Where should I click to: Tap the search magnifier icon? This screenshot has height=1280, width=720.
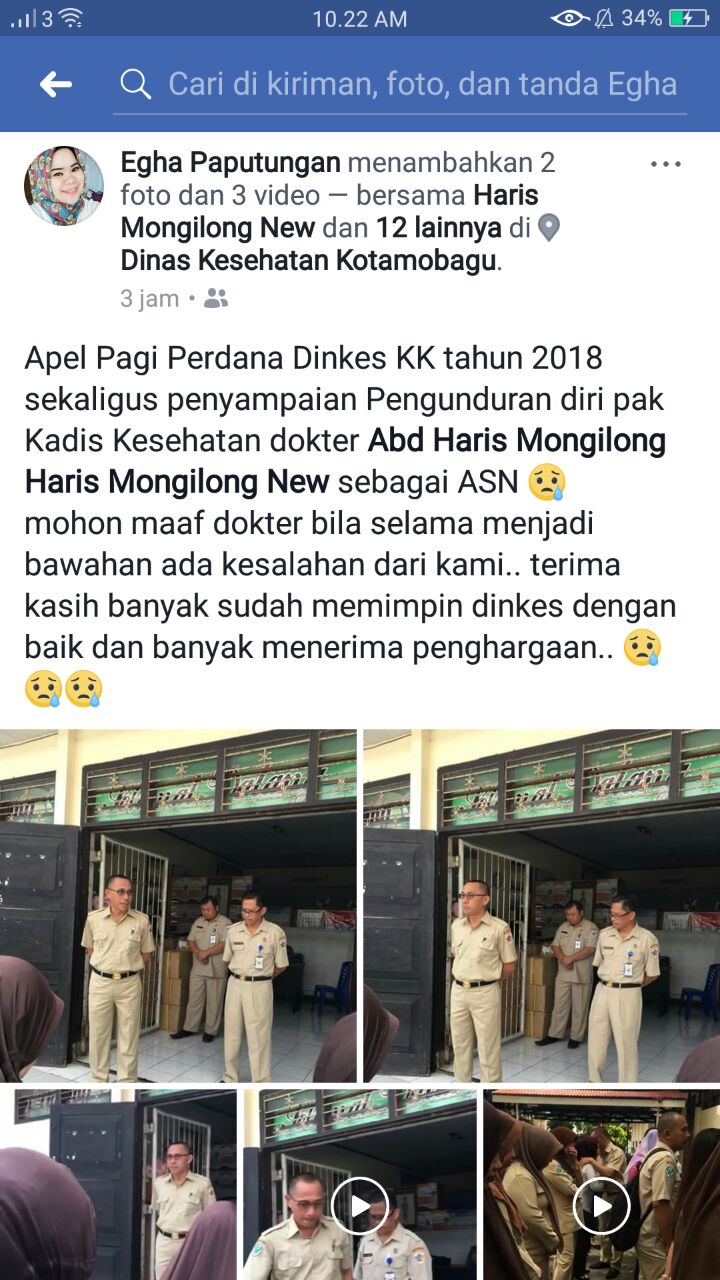[x=135, y=84]
